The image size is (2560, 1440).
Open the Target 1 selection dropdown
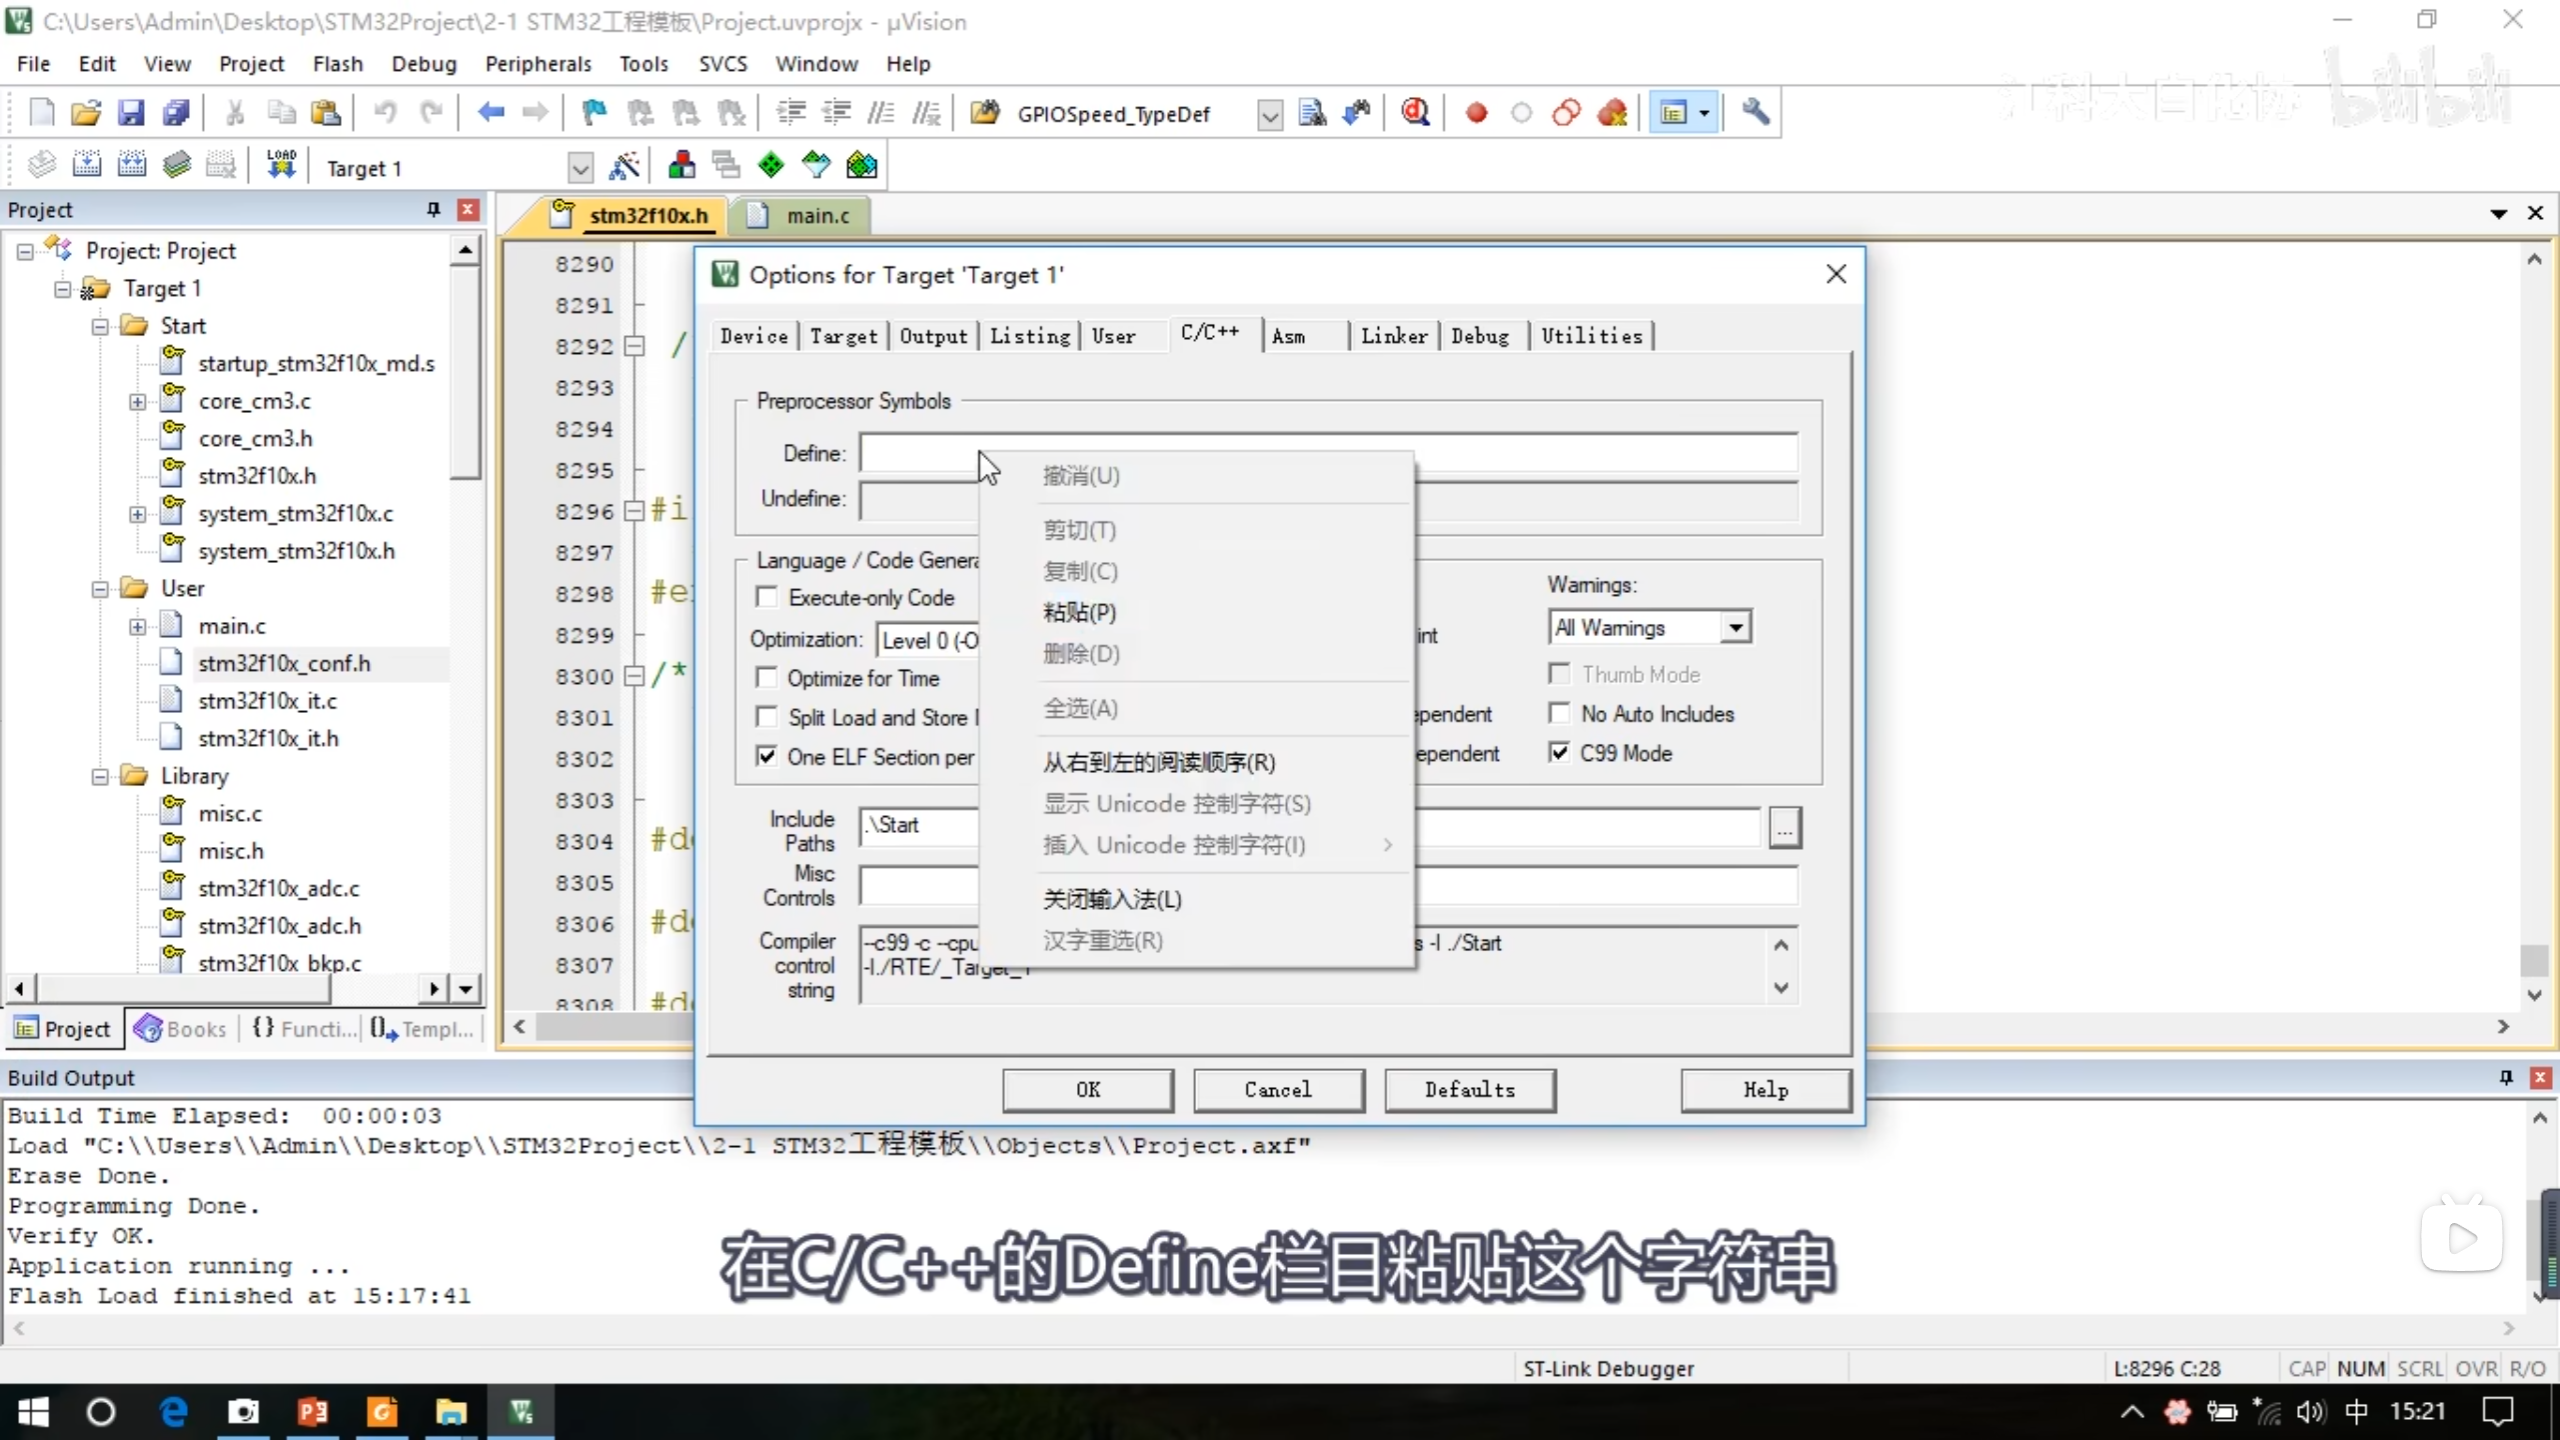(x=579, y=168)
